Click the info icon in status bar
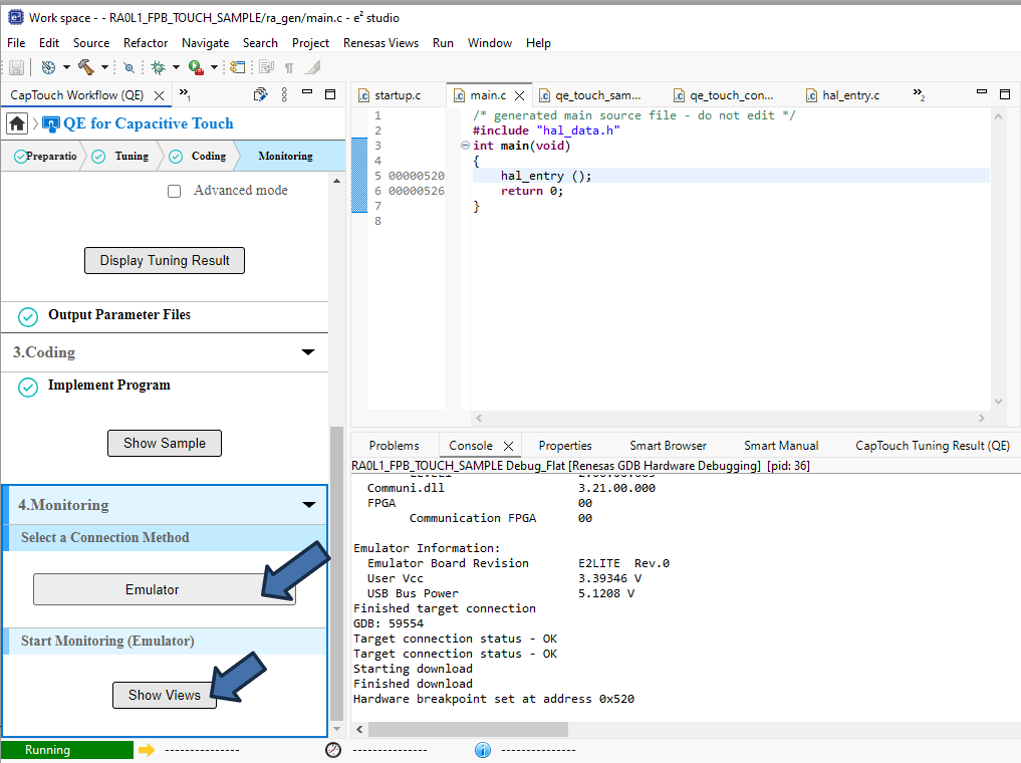This screenshot has height=763, width=1021. (x=482, y=750)
